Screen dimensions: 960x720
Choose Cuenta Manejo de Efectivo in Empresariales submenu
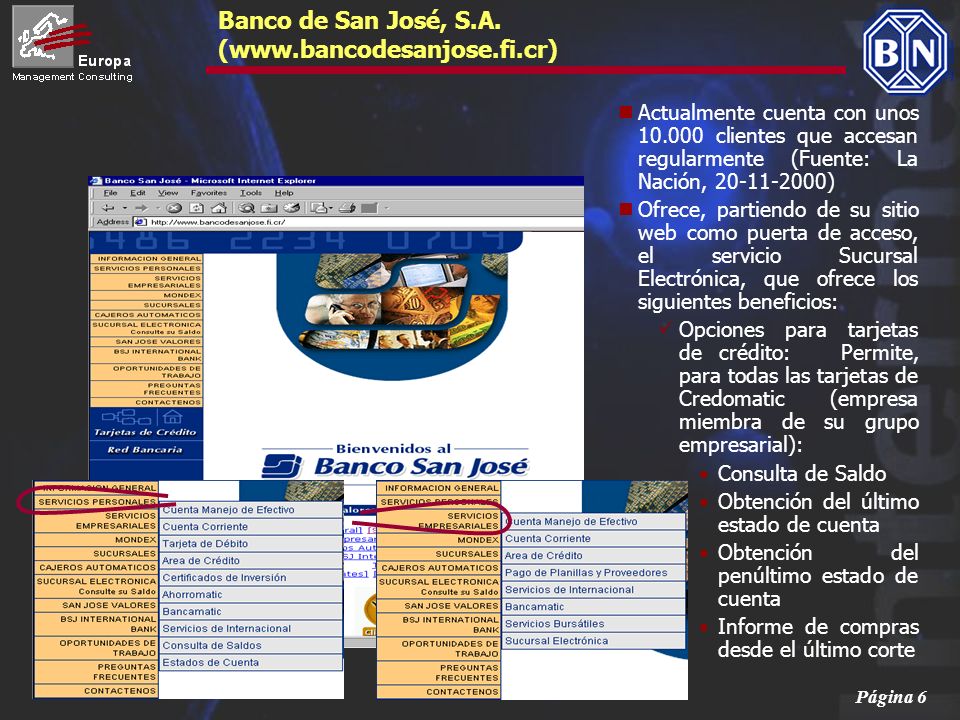pos(594,522)
